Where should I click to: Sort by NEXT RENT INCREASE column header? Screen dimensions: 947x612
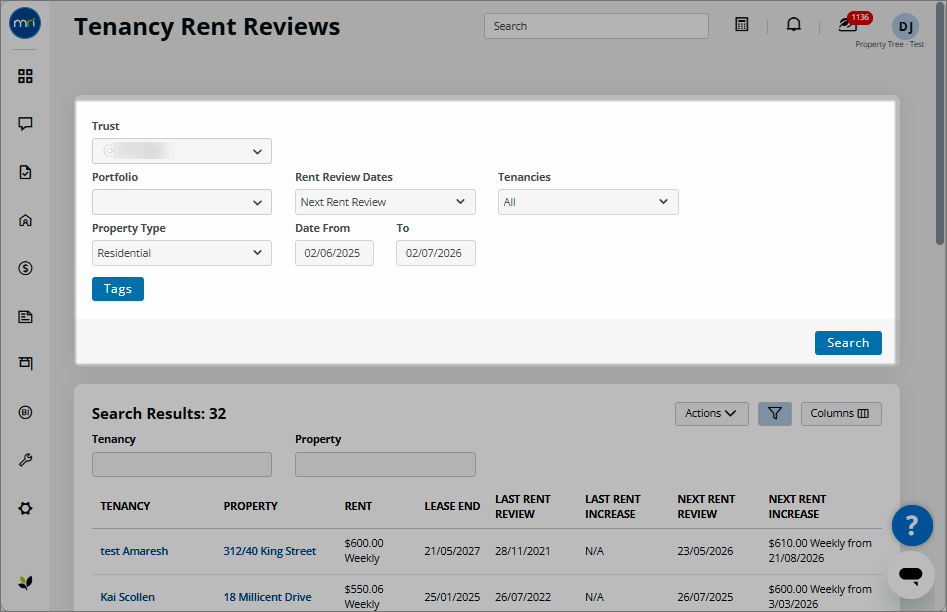797,506
